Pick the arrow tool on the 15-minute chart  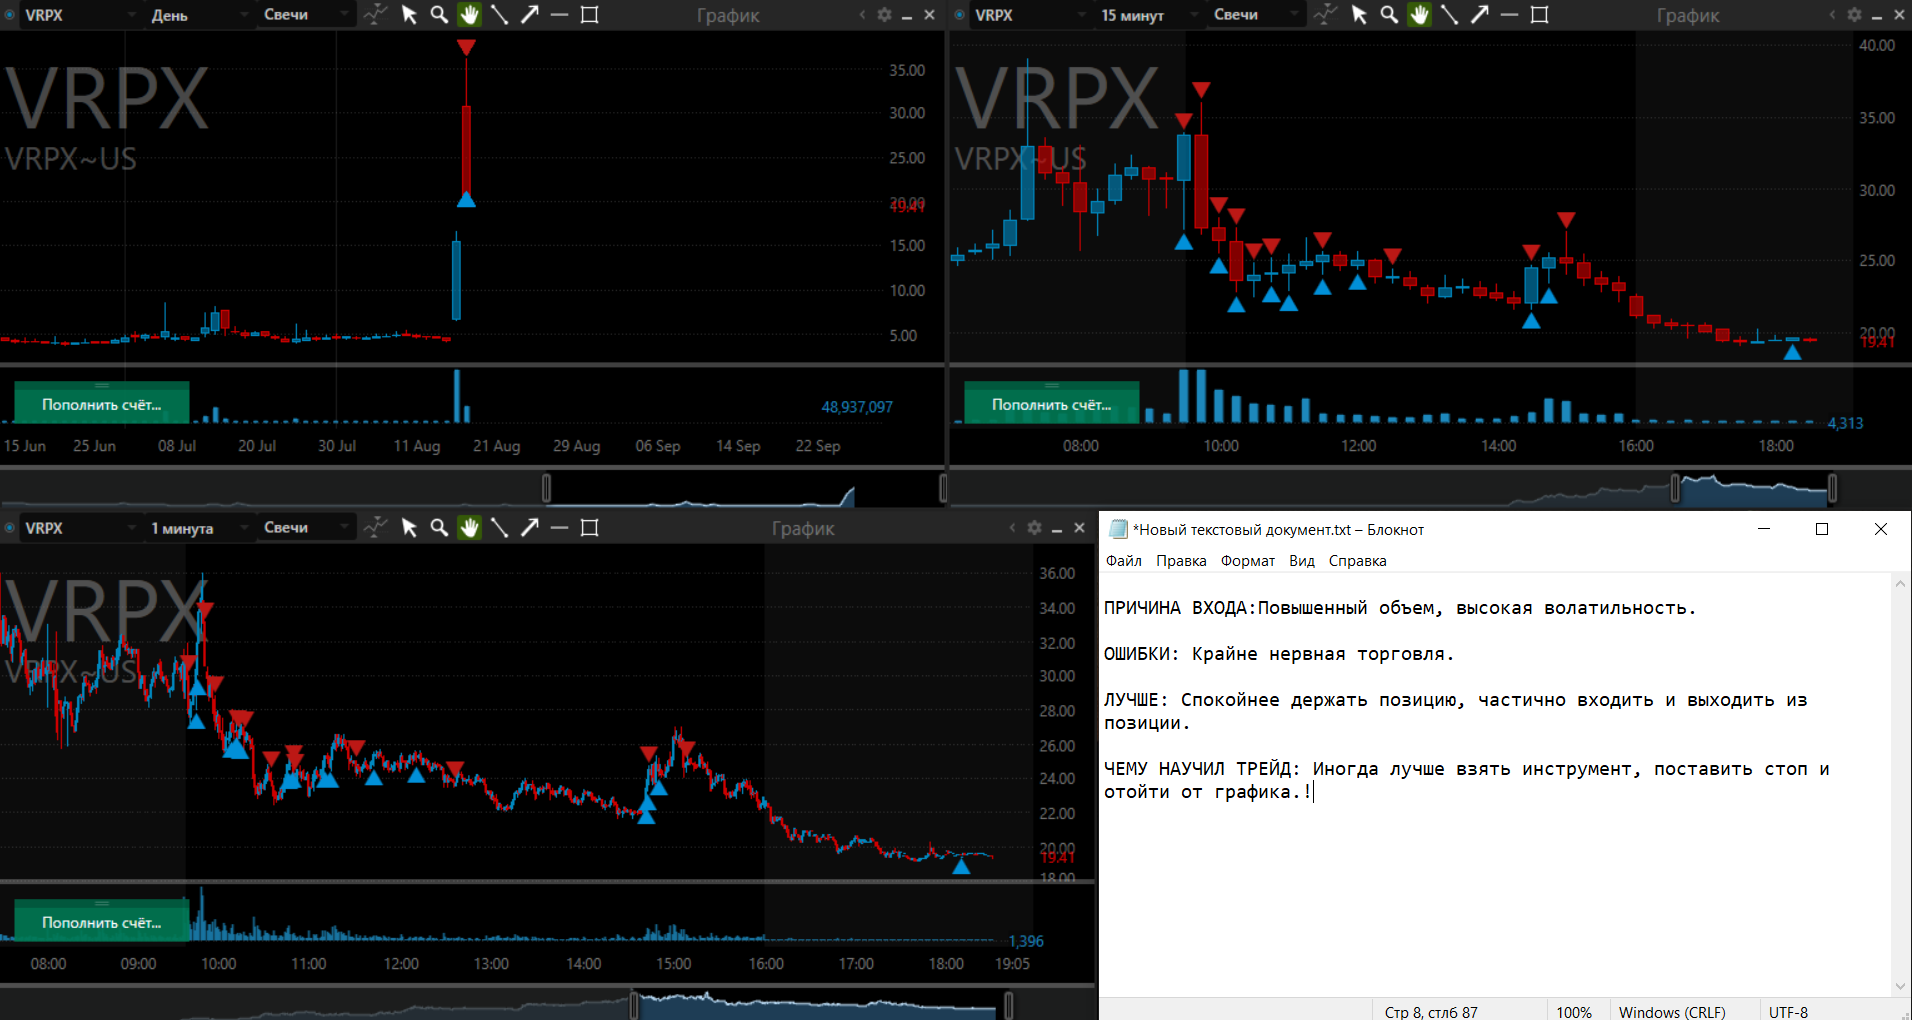(1480, 14)
